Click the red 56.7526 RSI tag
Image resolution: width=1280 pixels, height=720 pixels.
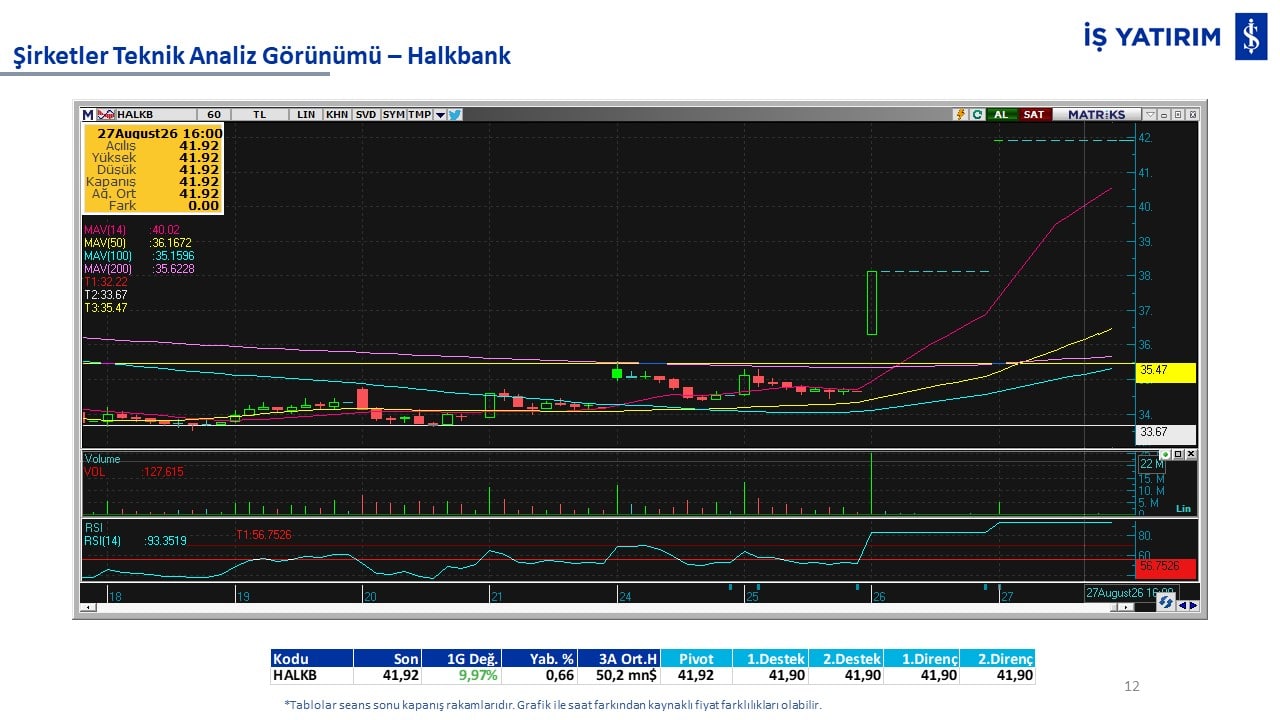[x=1166, y=567]
